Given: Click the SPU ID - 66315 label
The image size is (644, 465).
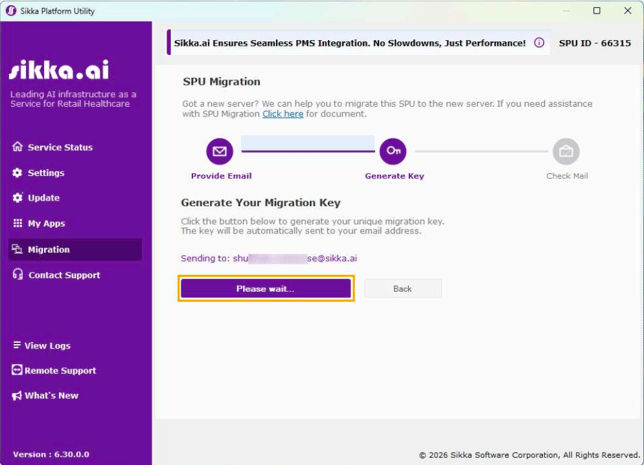Looking at the screenshot, I should click(594, 43).
